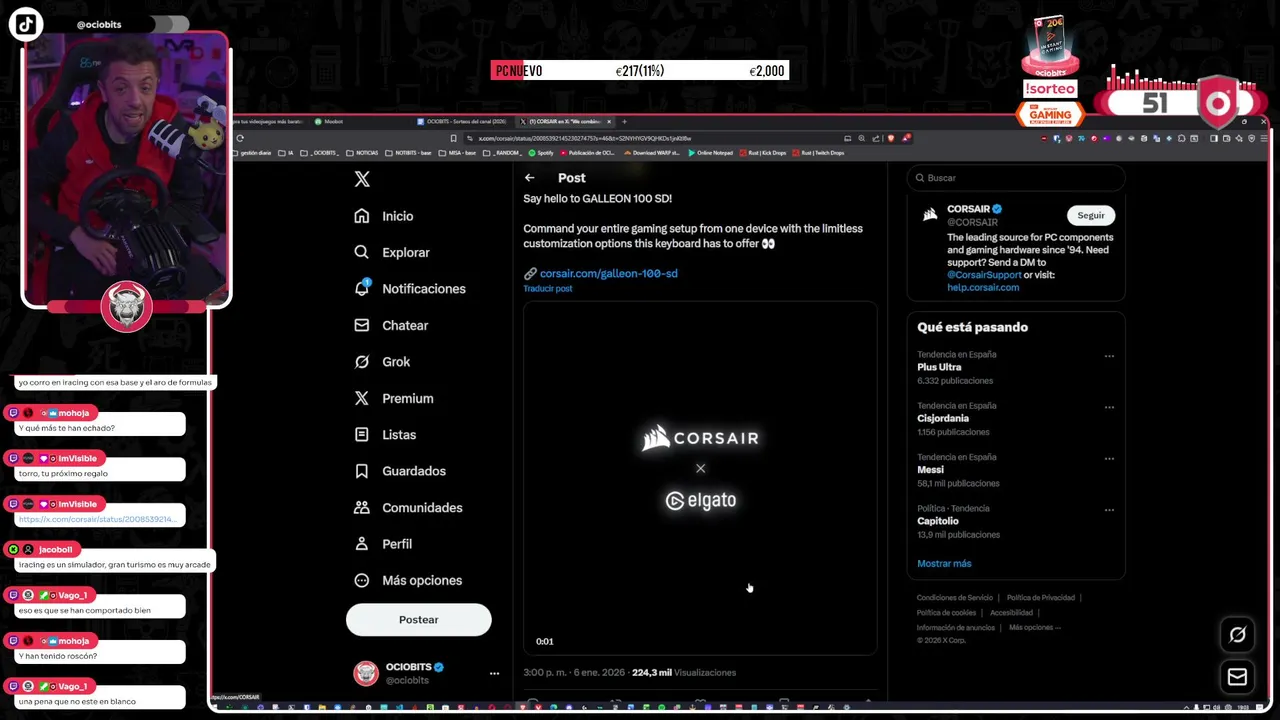Expand footer Más opciones menu
The height and width of the screenshot is (720, 1280).
1035,628
